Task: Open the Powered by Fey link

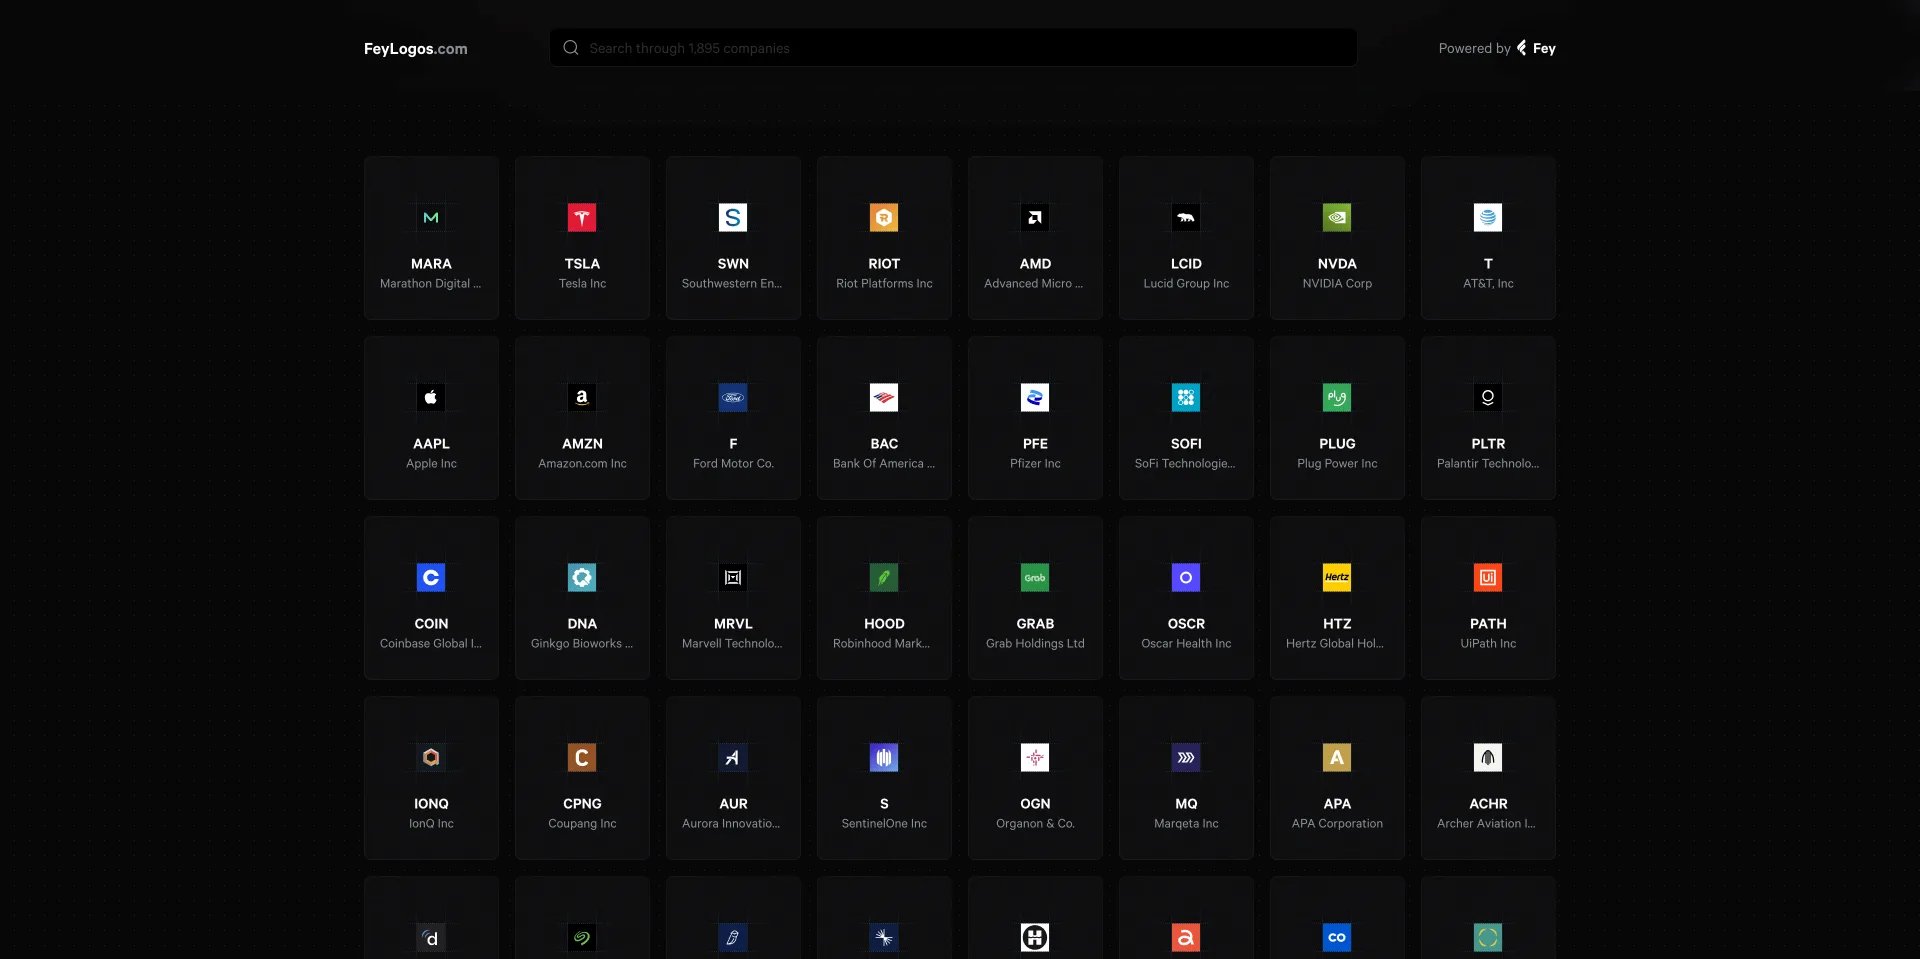Action: coord(1497,48)
